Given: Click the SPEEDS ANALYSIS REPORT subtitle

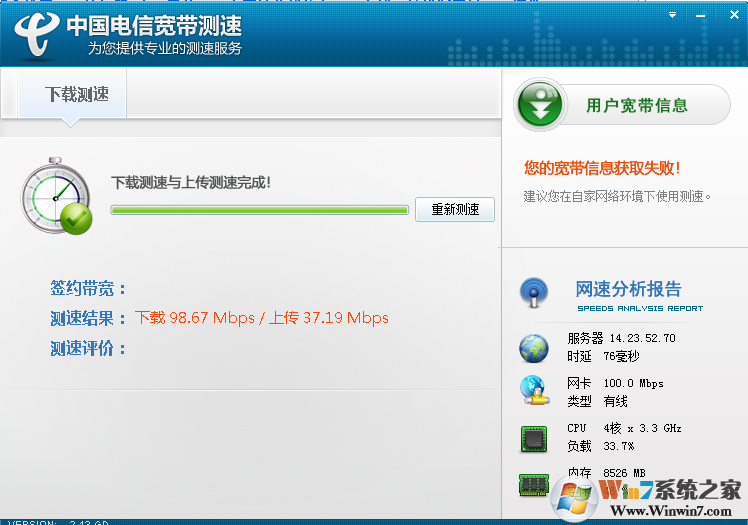Looking at the screenshot, I should coord(640,309).
